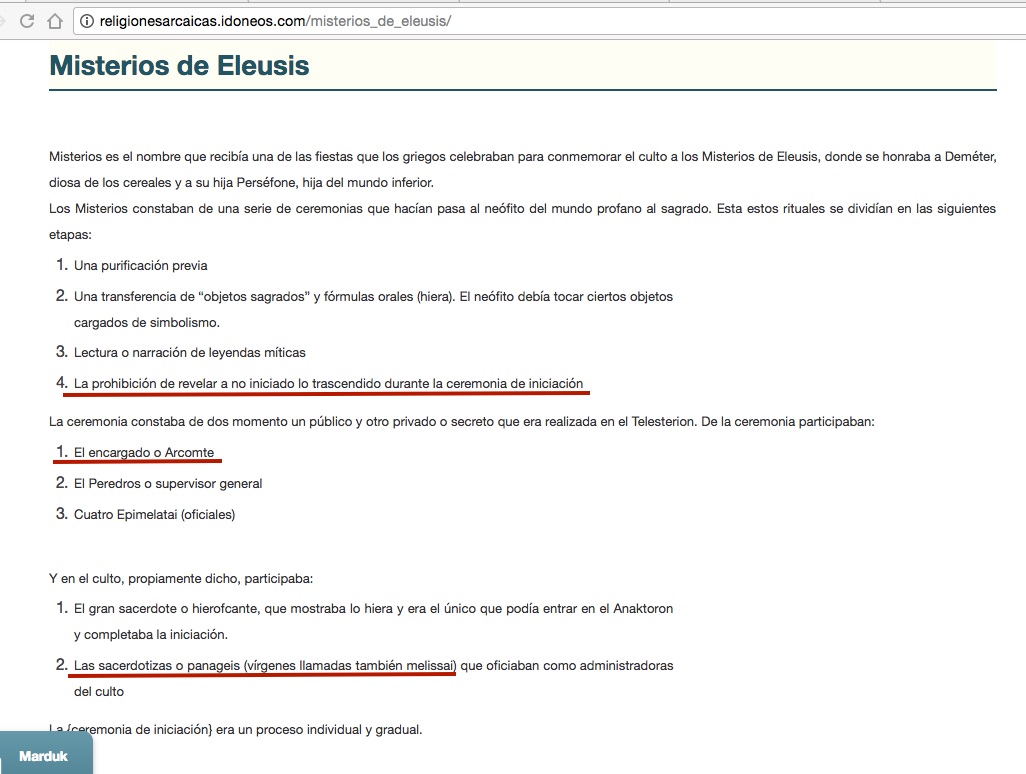The image size is (1026, 774).
Task: Open the Marduk tab at bottom left
Action: coord(44,756)
